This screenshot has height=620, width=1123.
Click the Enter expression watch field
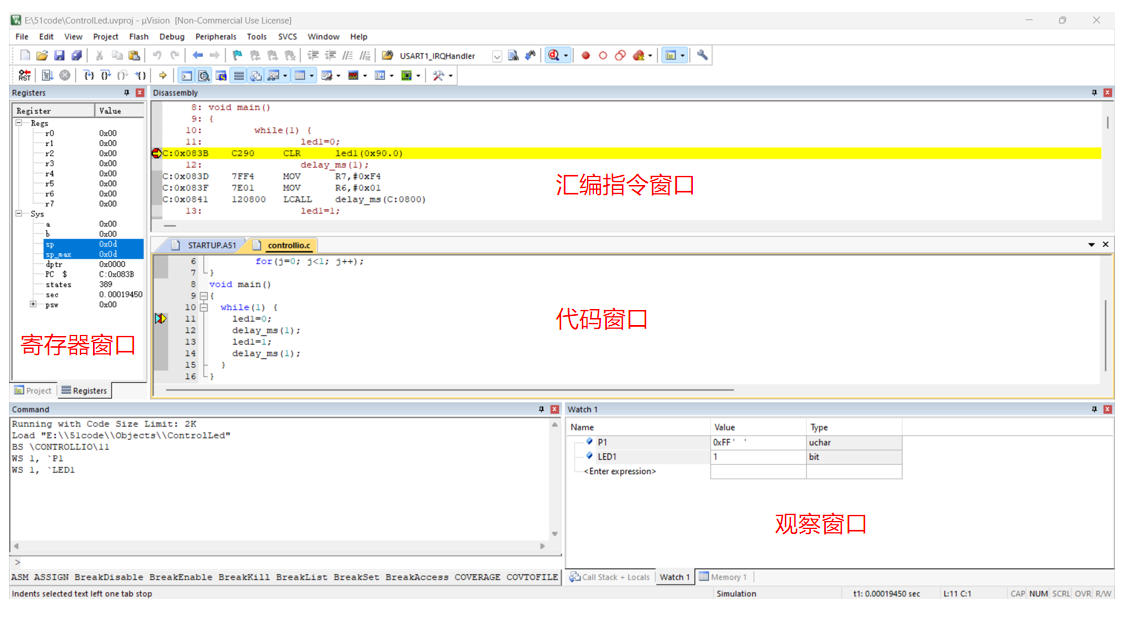[620, 471]
